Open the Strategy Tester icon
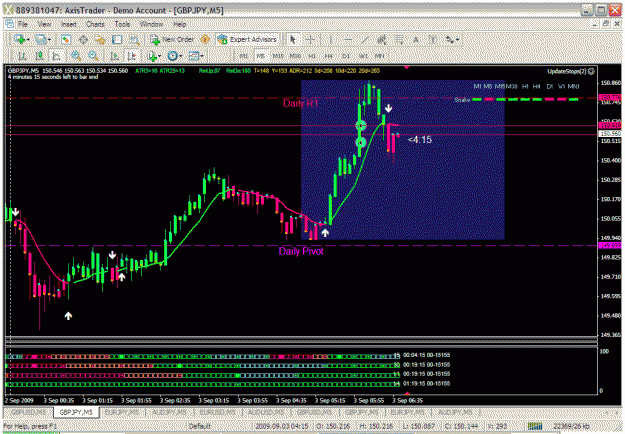The width and height of the screenshot is (625, 434). pos(134,39)
